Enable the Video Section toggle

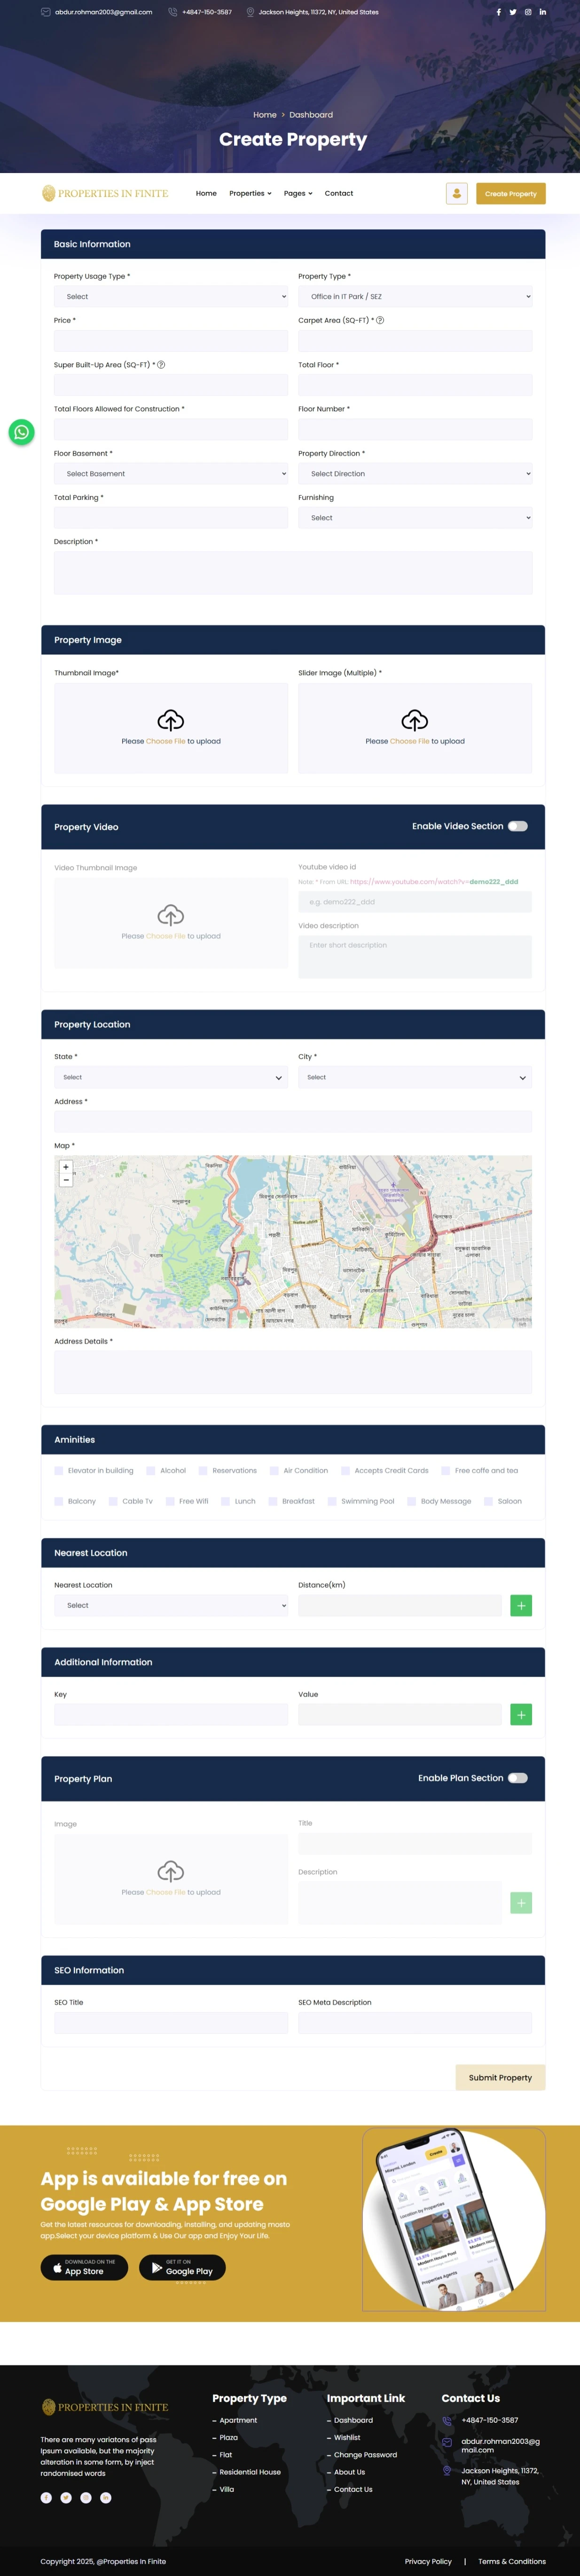pyautogui.click(x=518, y=826)
